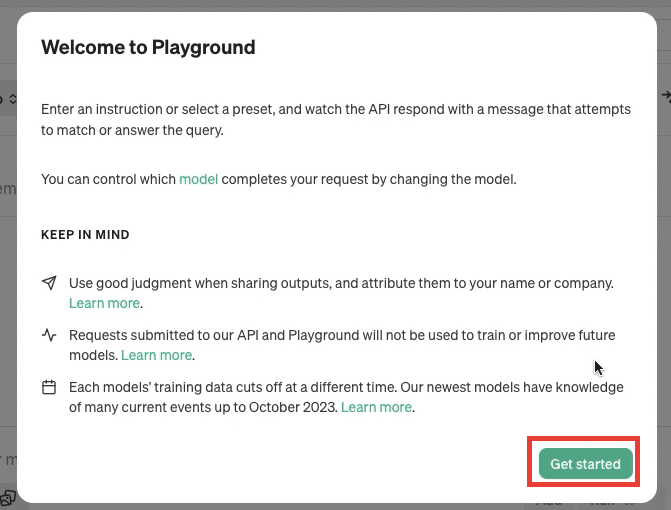The height and width of the screenshot is (510, 671).
Task: Click the text 'Requests submitted to our API'
Action: point(164,335)
